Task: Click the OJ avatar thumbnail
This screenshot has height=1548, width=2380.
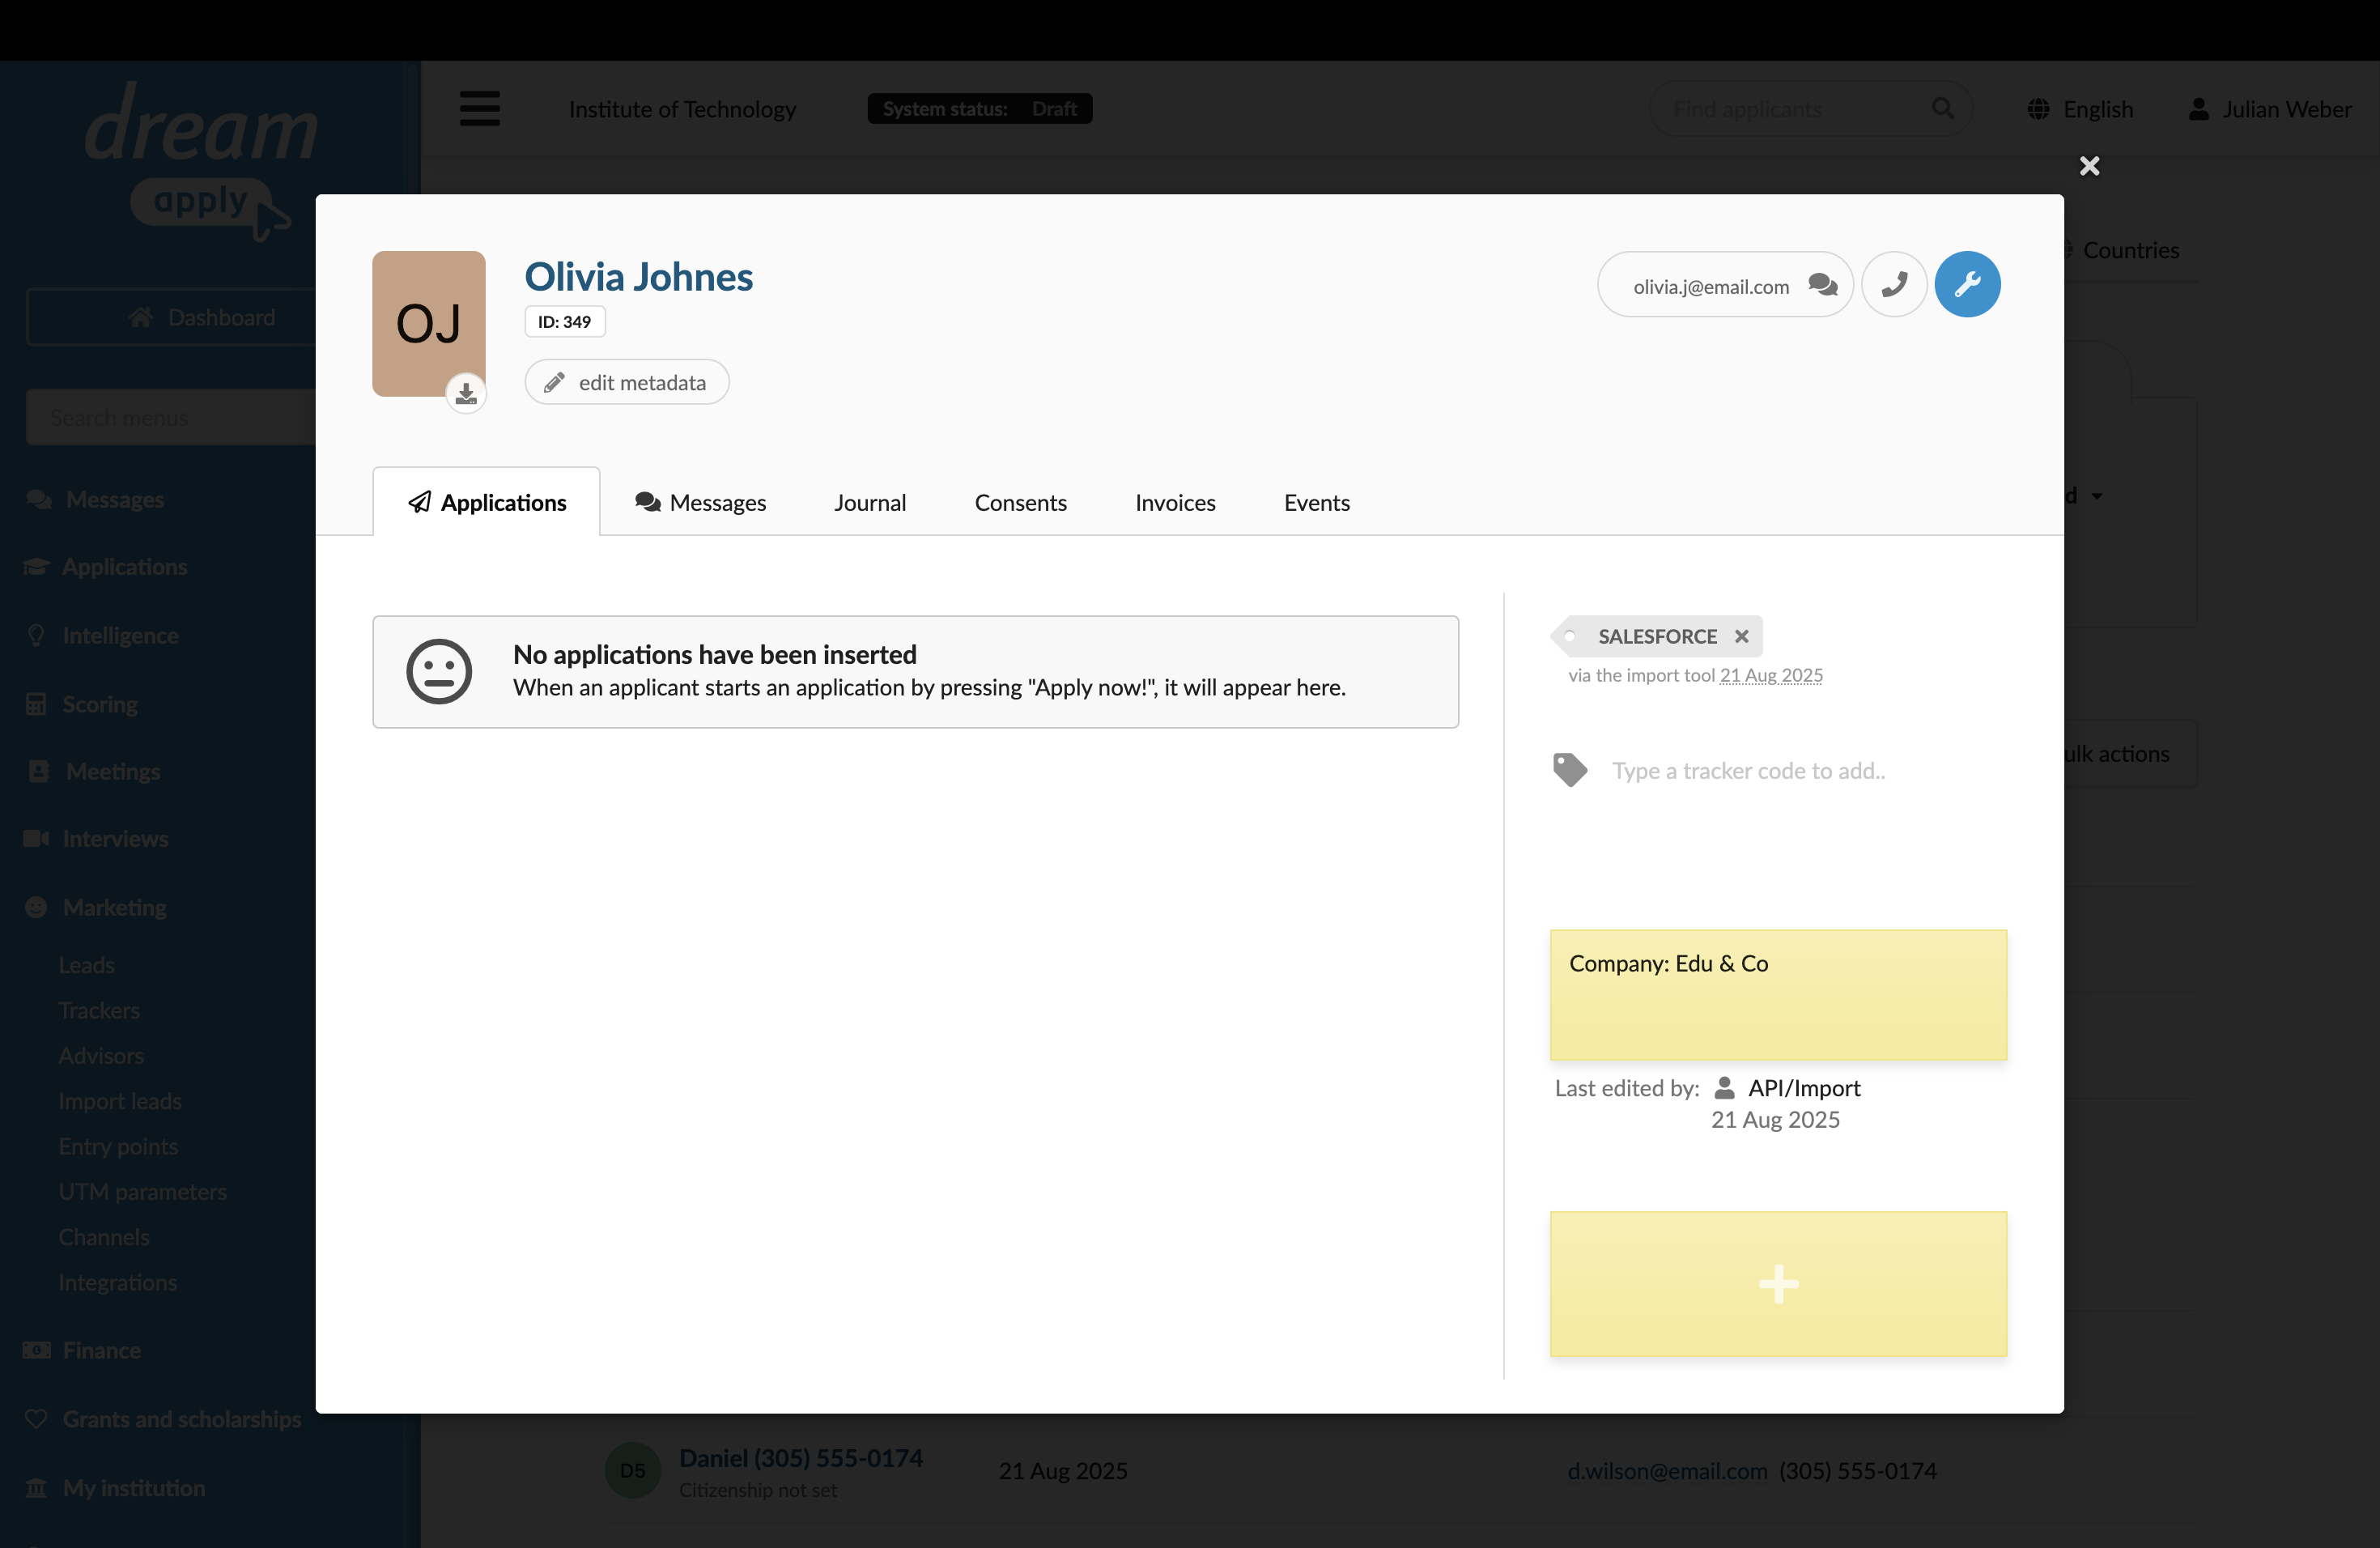Action: coord(429,323)
